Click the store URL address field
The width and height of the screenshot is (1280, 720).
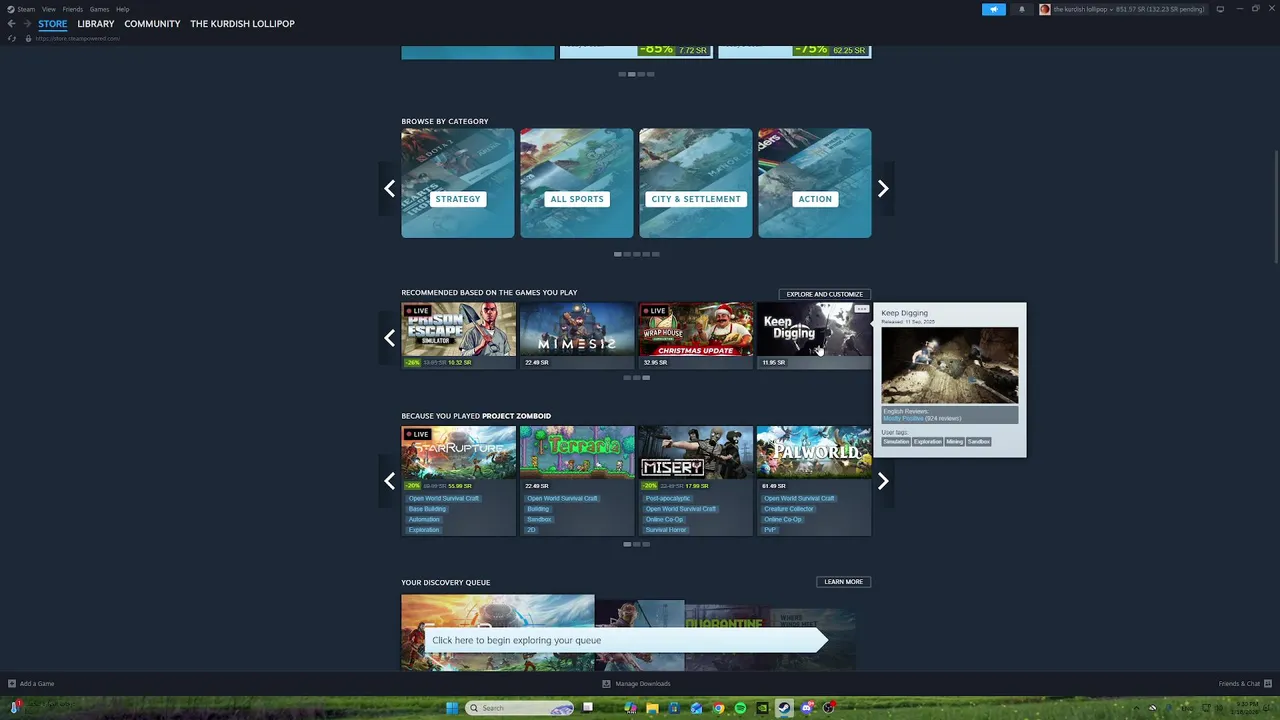point(78,38)
